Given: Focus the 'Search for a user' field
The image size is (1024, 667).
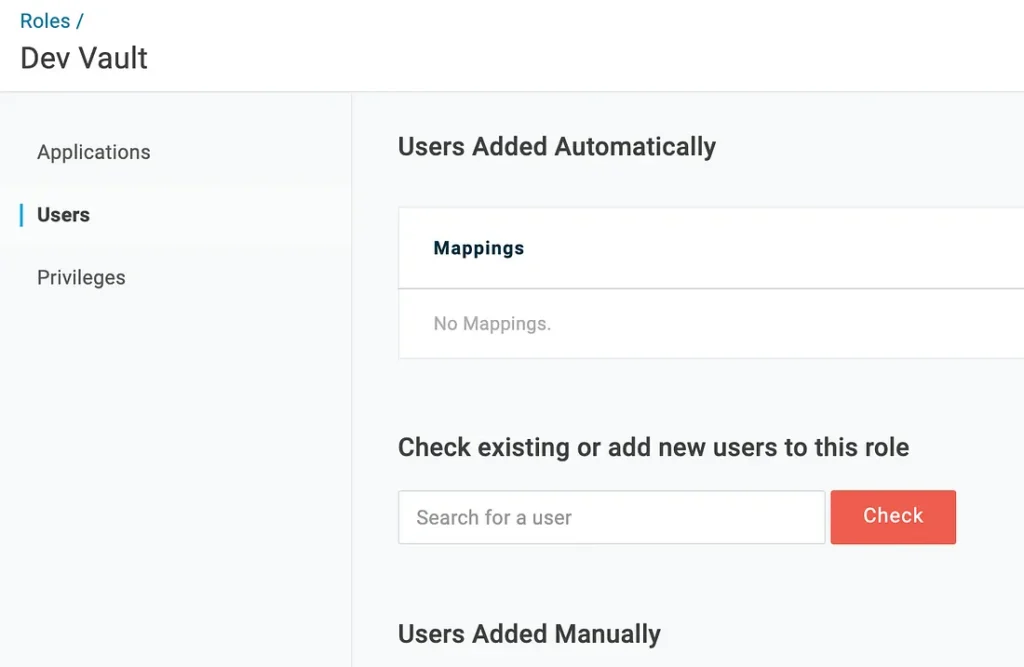Looking at the screenshot, I should (x=611, y=517).
